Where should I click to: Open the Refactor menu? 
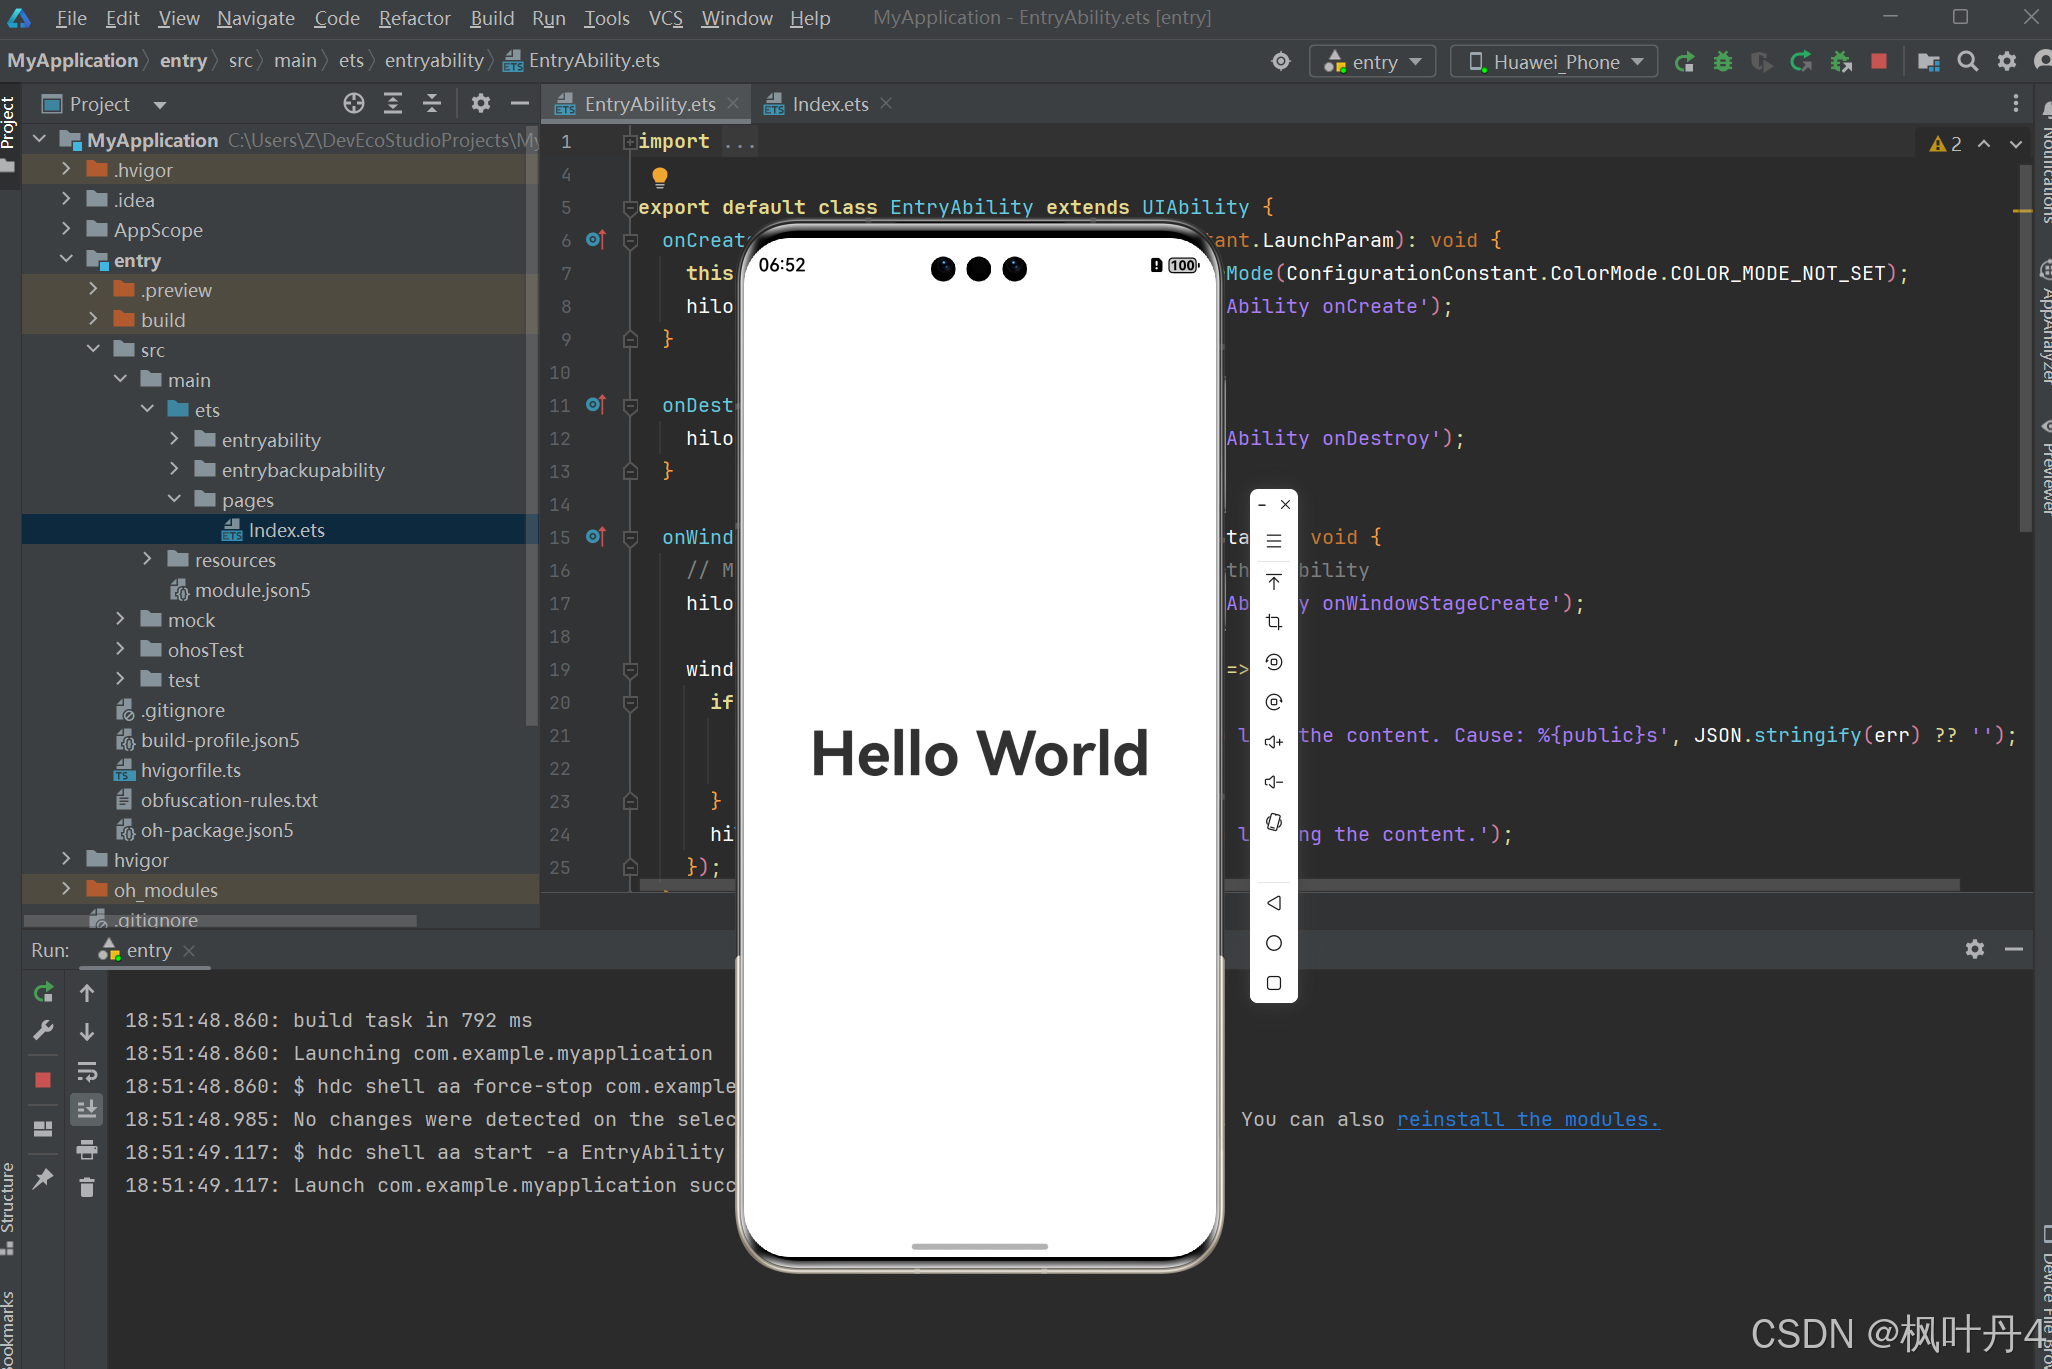(414, 18)
